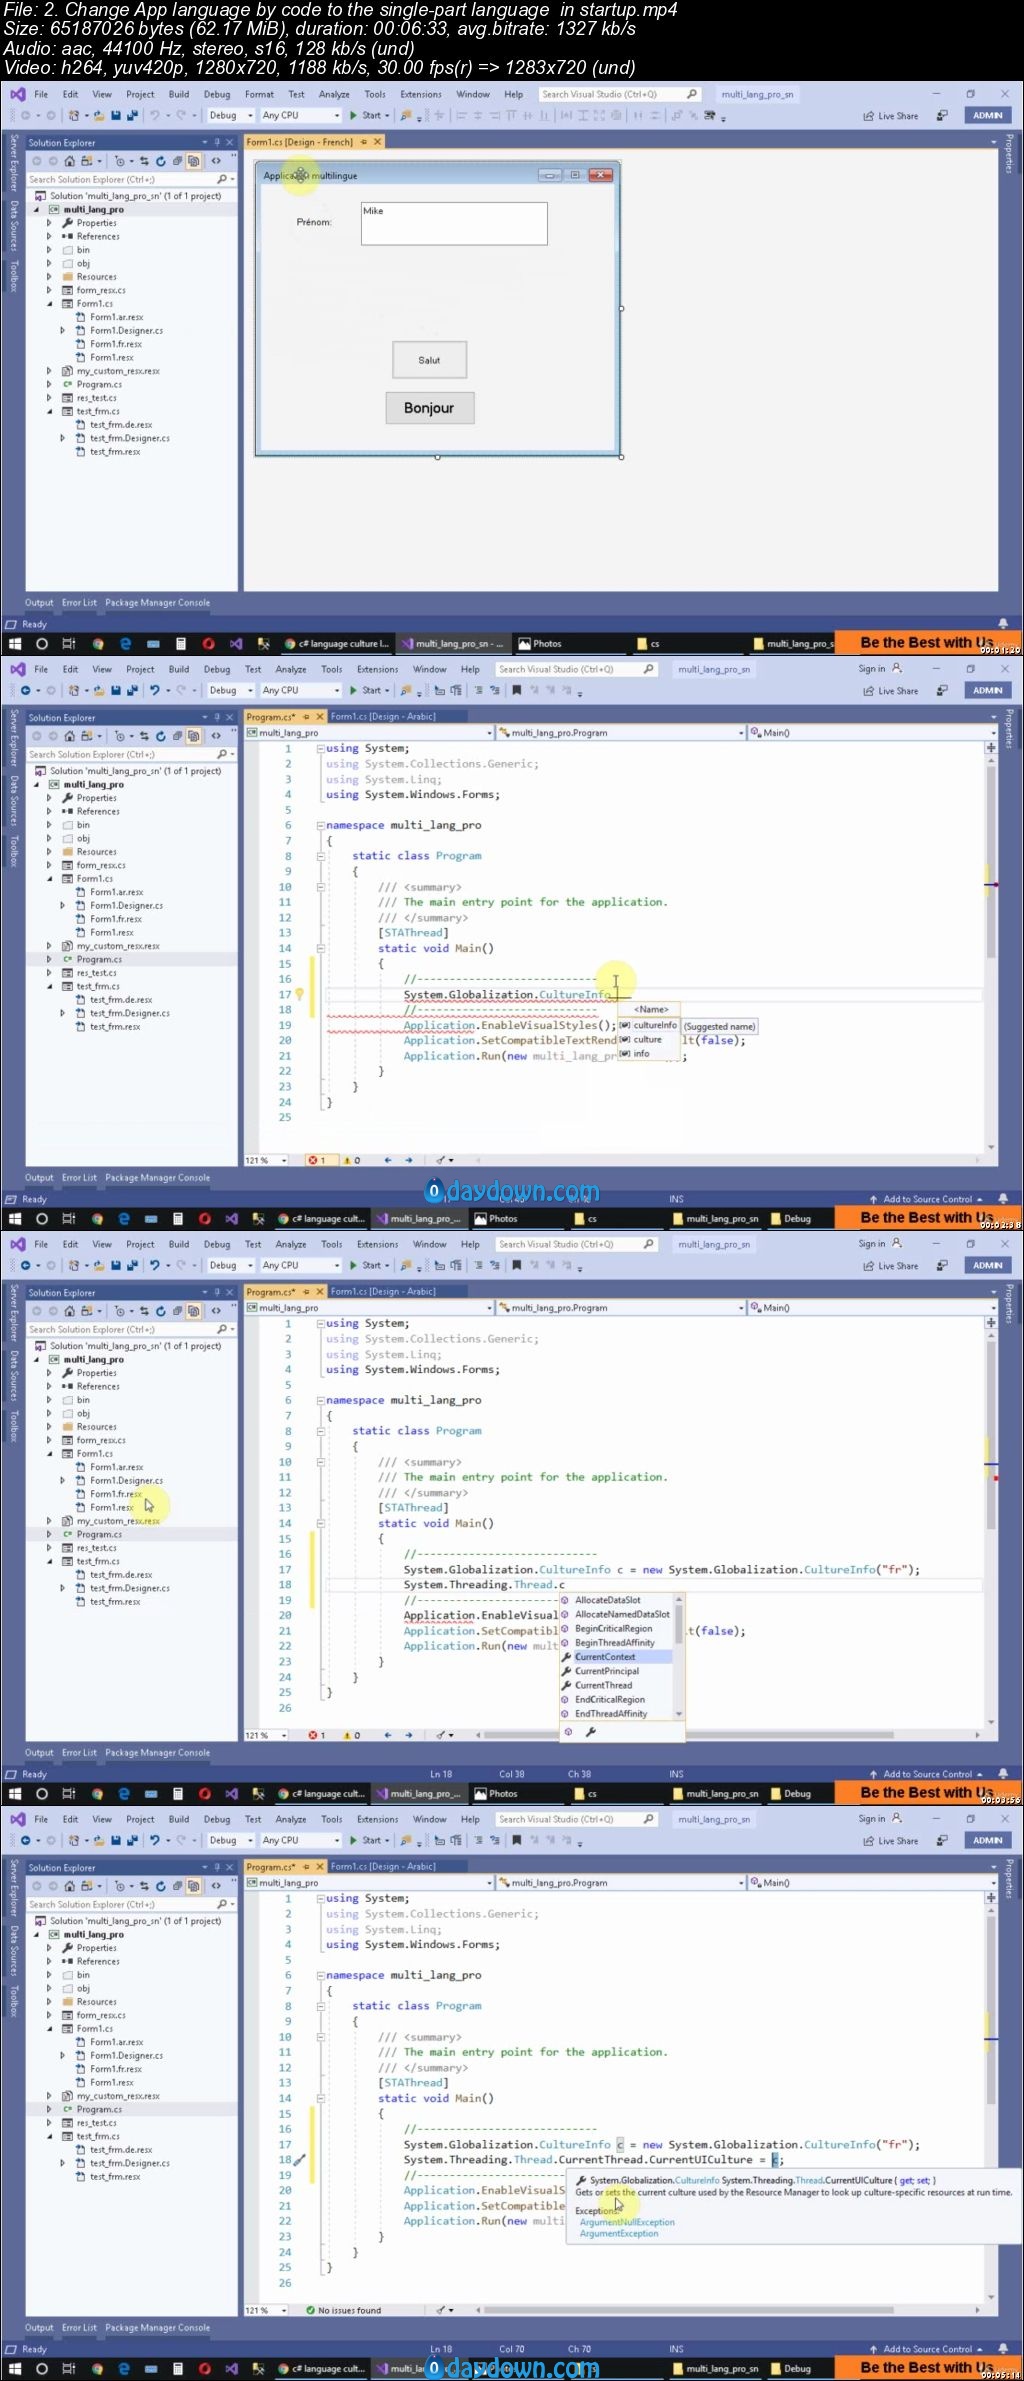Click the Windows Start button under the French designer frame
The image size is (1024, 2381).
tap(14, 644)
